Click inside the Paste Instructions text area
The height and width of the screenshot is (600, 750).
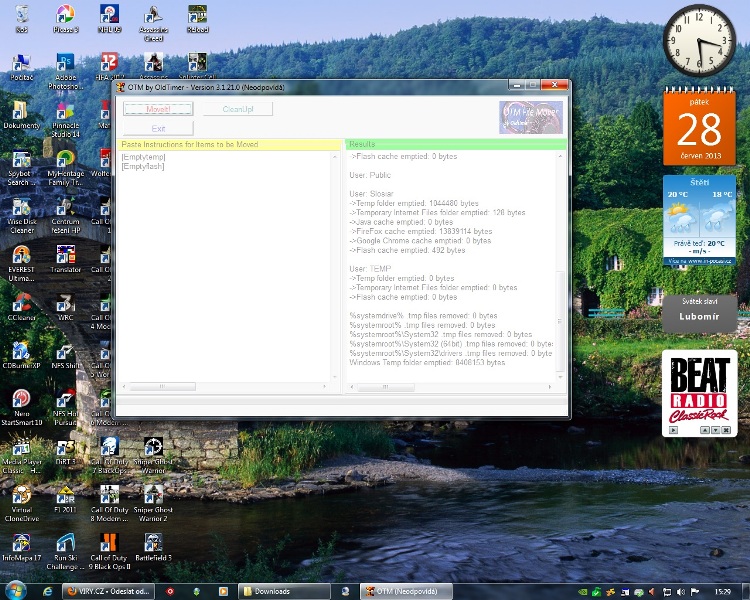point(228,260)
